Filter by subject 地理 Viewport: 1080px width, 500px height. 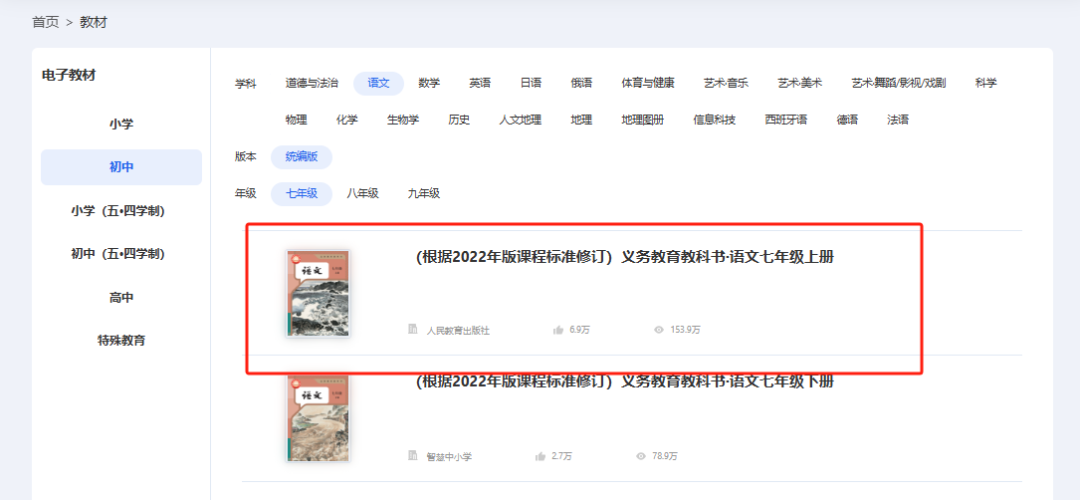[x=581, y=120]
